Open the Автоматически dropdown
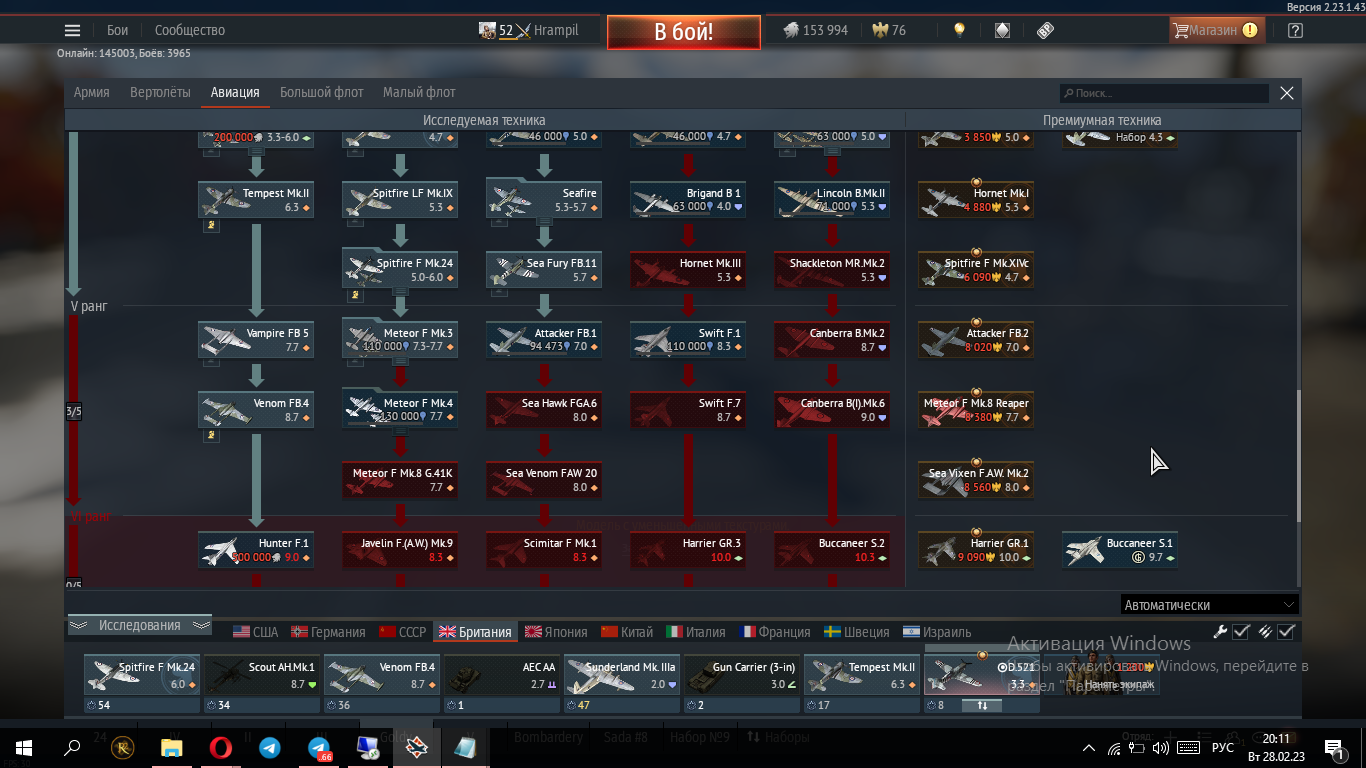The height and width of the screenshot is (768, 1366). tap(1209, 605)
